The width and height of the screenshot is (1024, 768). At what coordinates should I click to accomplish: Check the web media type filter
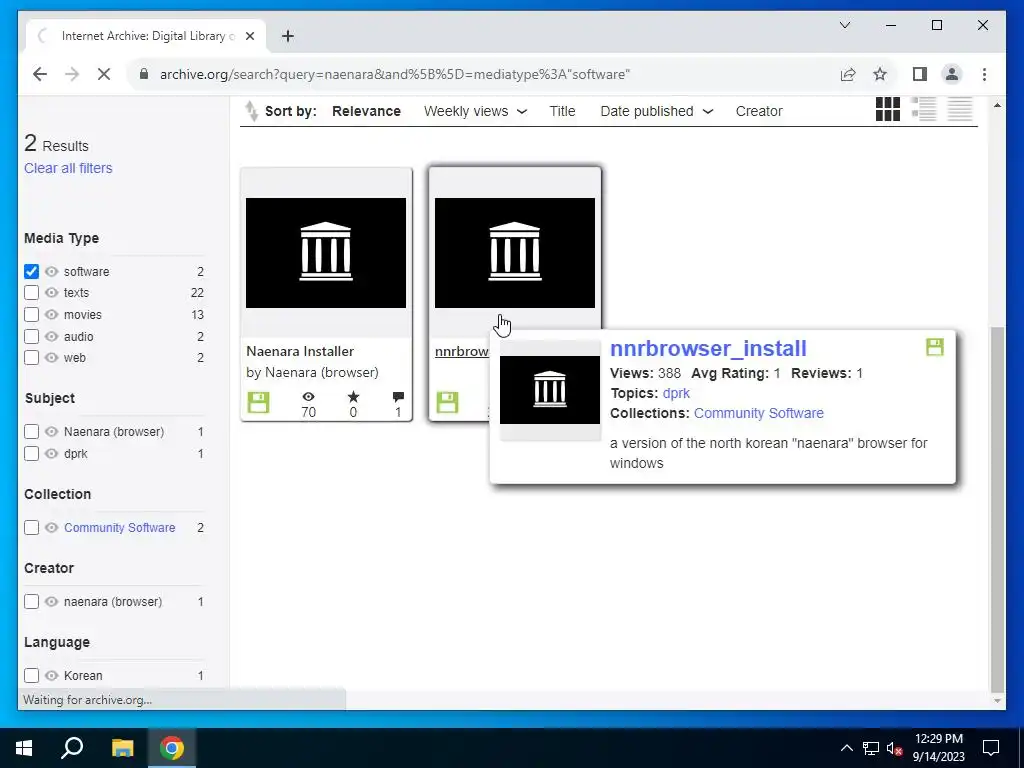click(x=31, y=357)
